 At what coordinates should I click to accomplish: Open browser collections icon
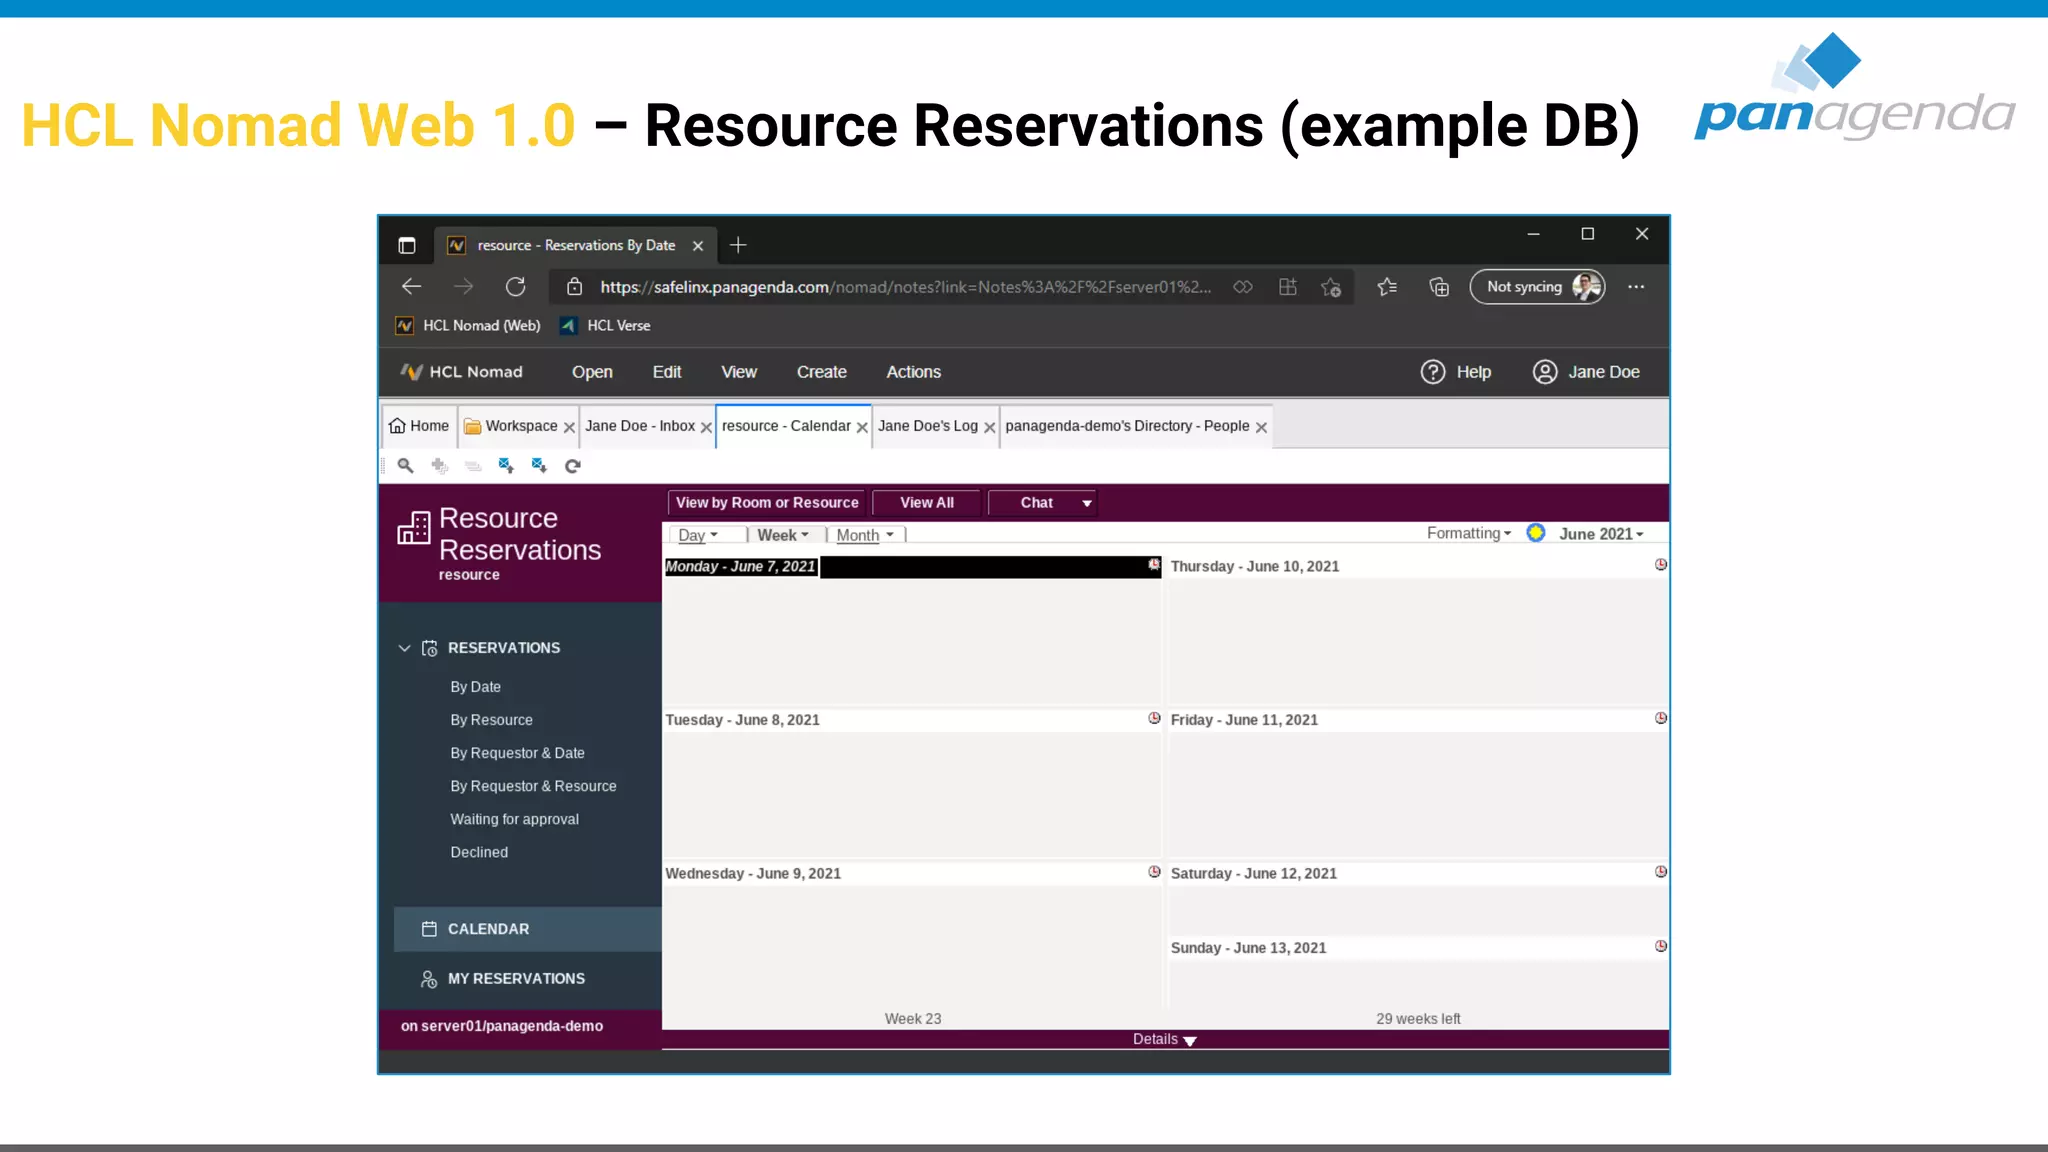point(1439,287)
